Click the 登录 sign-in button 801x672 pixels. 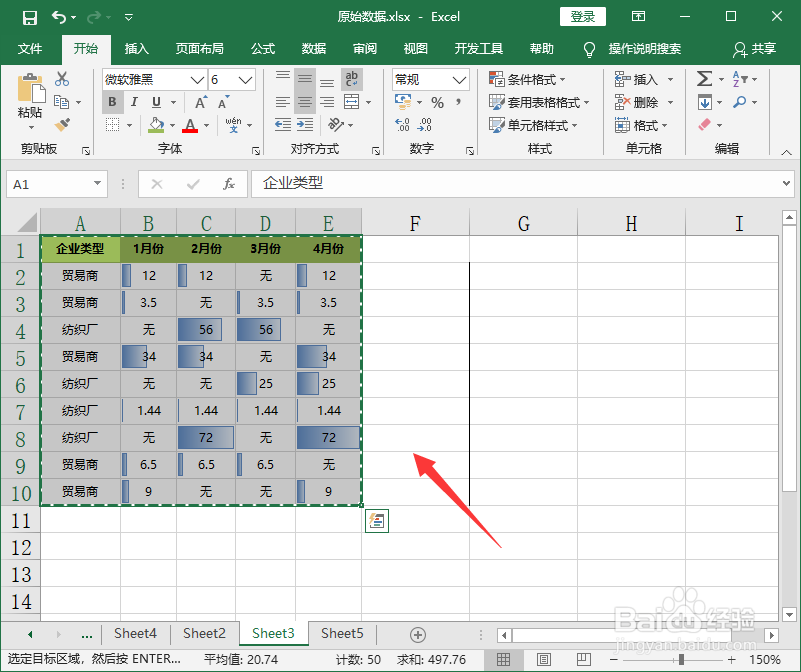click(583, 16)
